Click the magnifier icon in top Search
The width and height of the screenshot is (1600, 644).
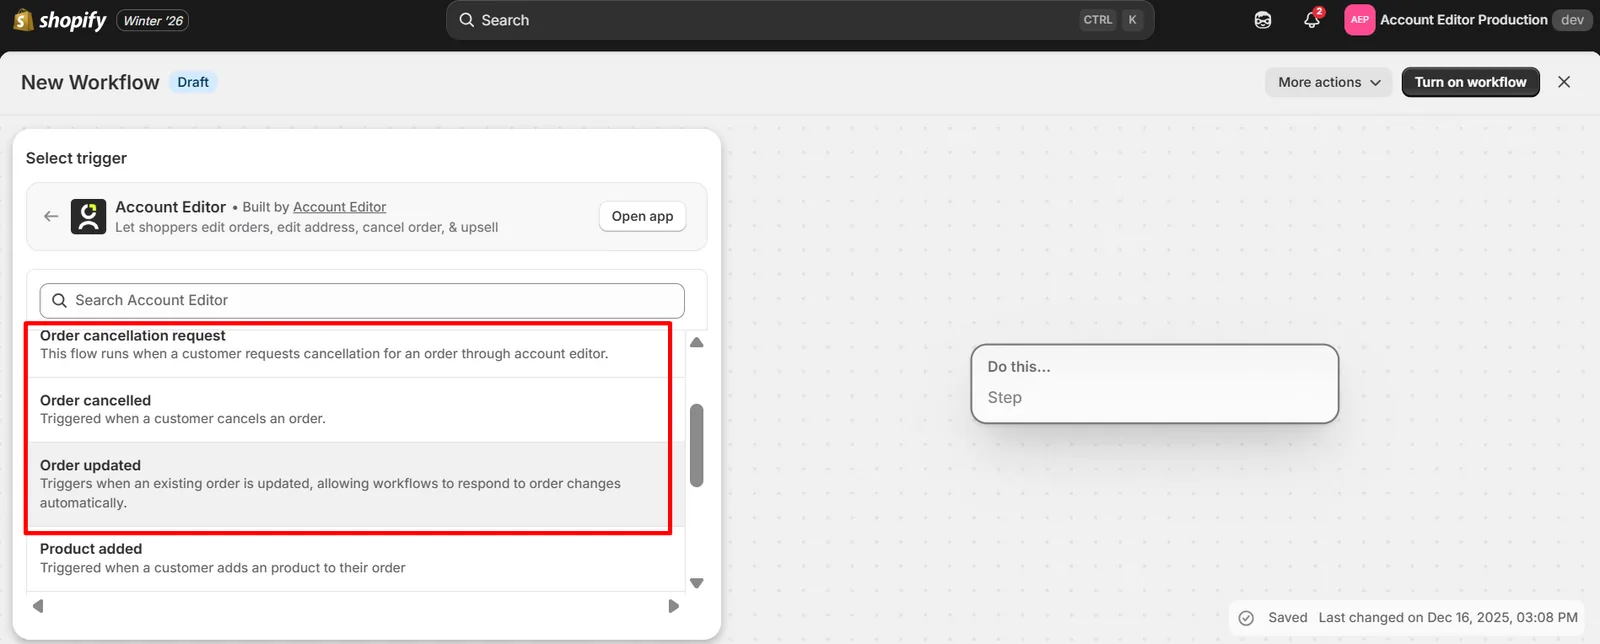(466, 20)
